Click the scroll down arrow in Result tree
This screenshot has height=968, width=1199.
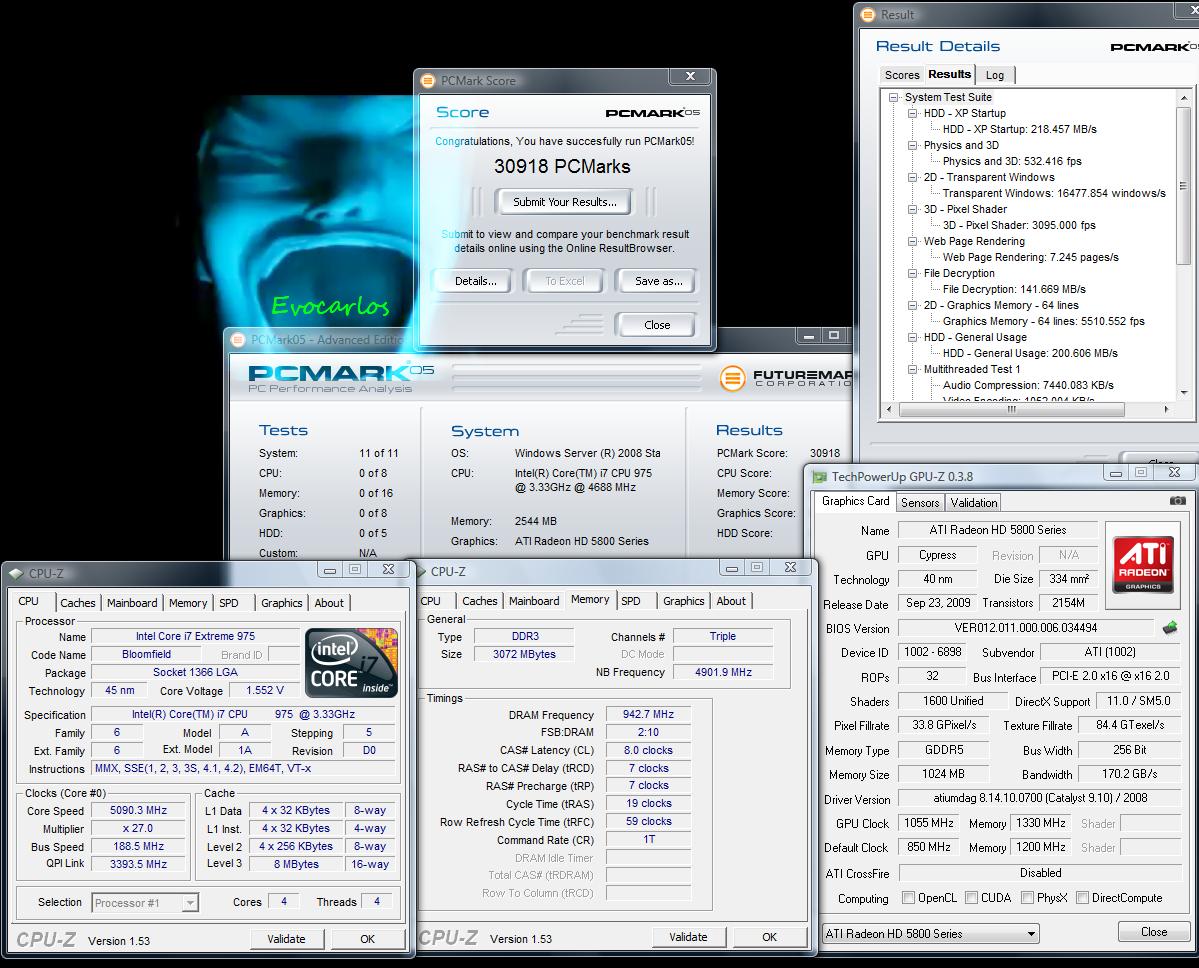coord(1184,392)
